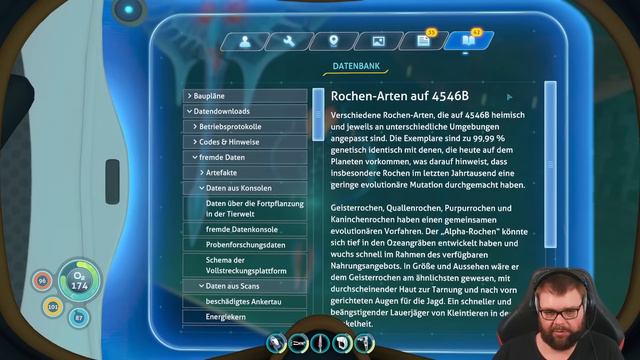Select the fifth quick slot tool

tap(364, 344)
